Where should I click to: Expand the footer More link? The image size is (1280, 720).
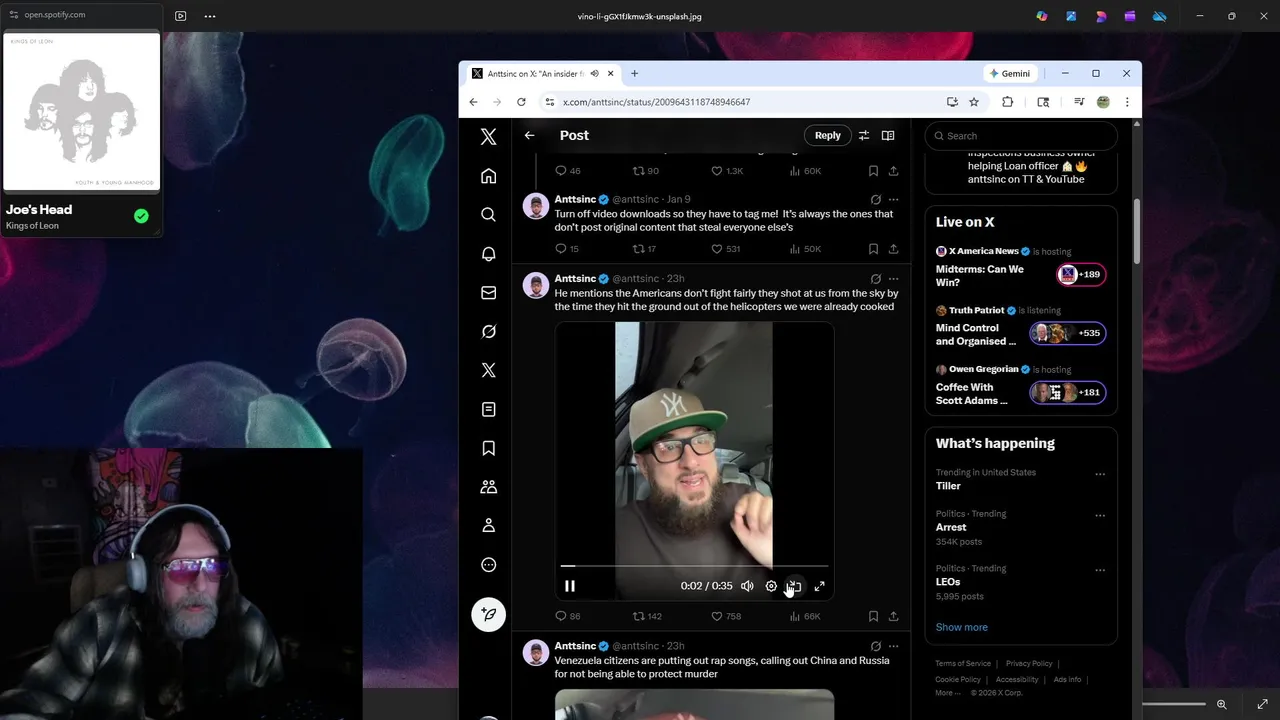pyautogui.click(x=947, y=692)
